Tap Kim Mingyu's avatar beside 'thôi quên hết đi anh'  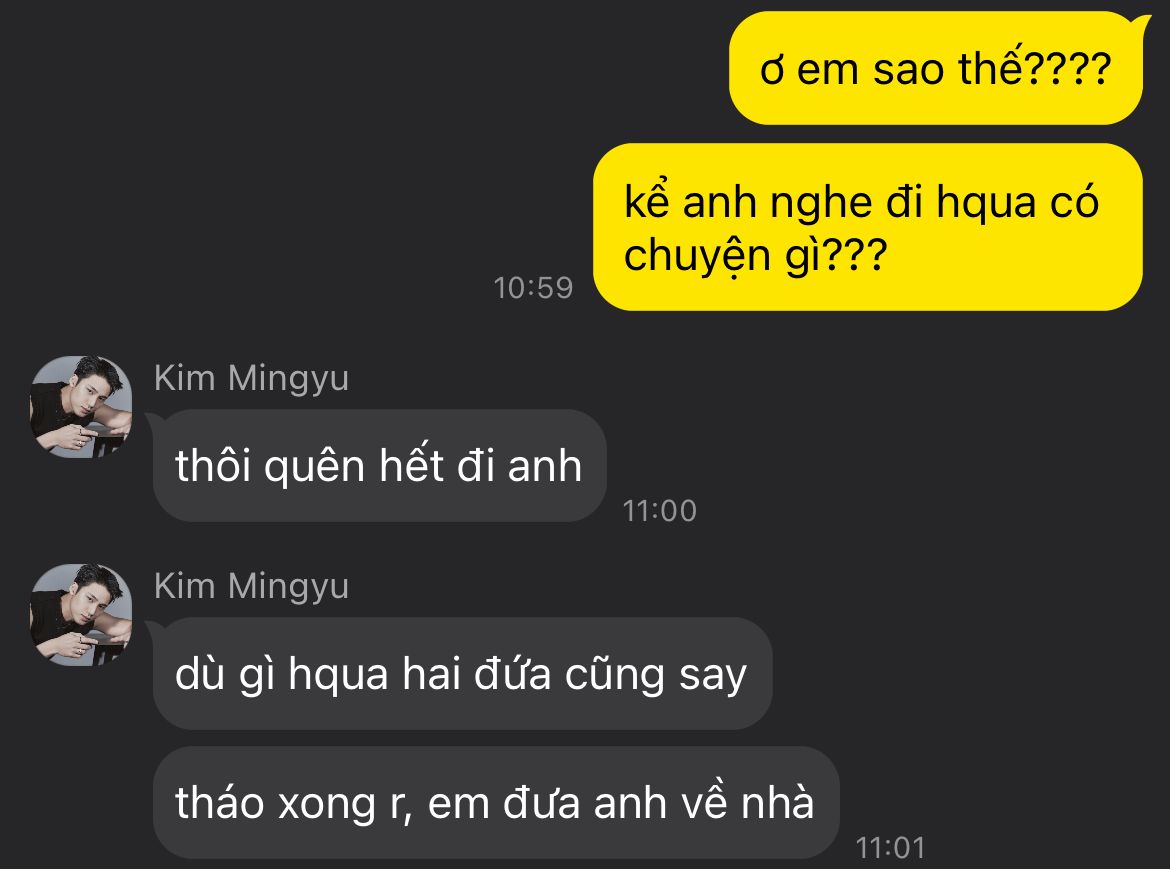click(x=81, y=407)
